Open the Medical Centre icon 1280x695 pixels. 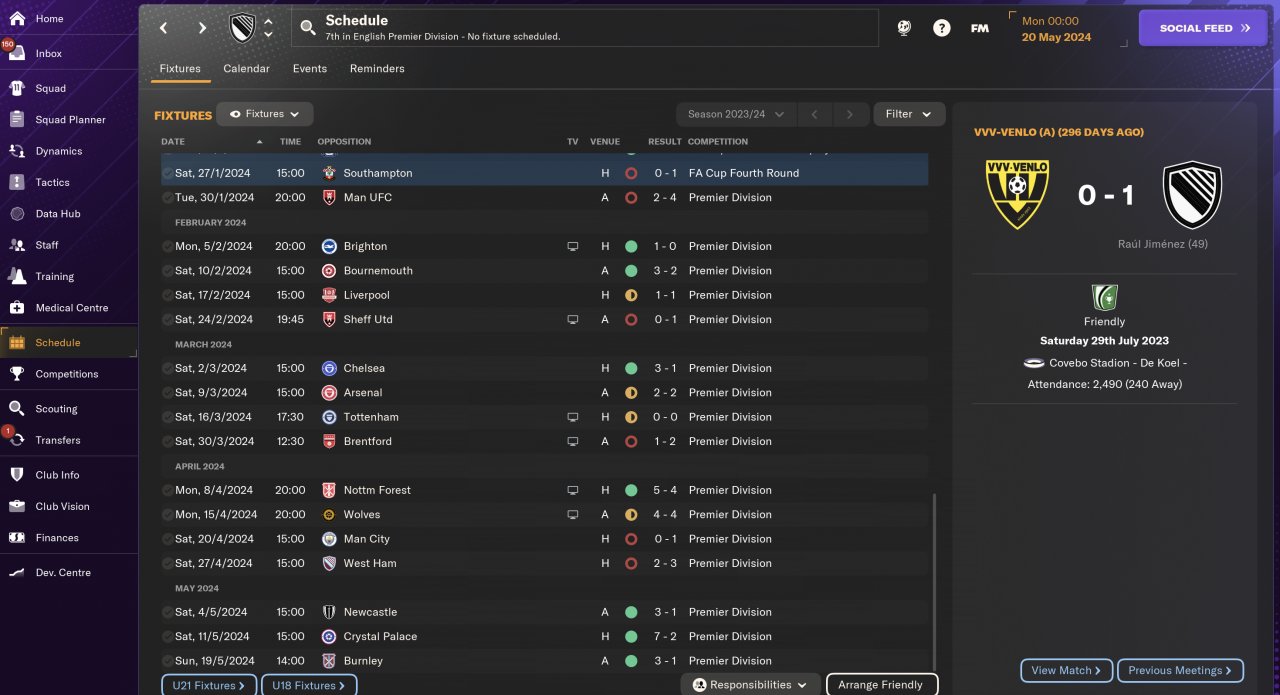[x=16, y=308]
